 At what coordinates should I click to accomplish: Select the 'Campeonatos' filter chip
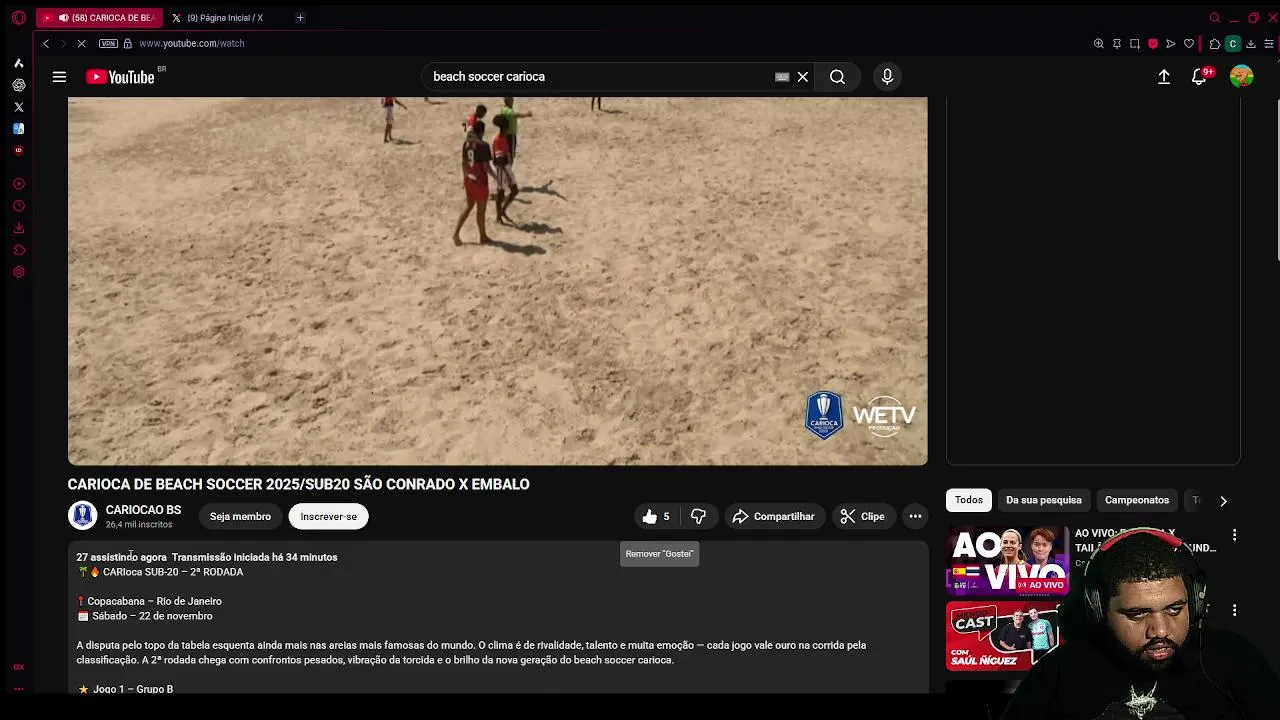click(x=1136, y=500)
